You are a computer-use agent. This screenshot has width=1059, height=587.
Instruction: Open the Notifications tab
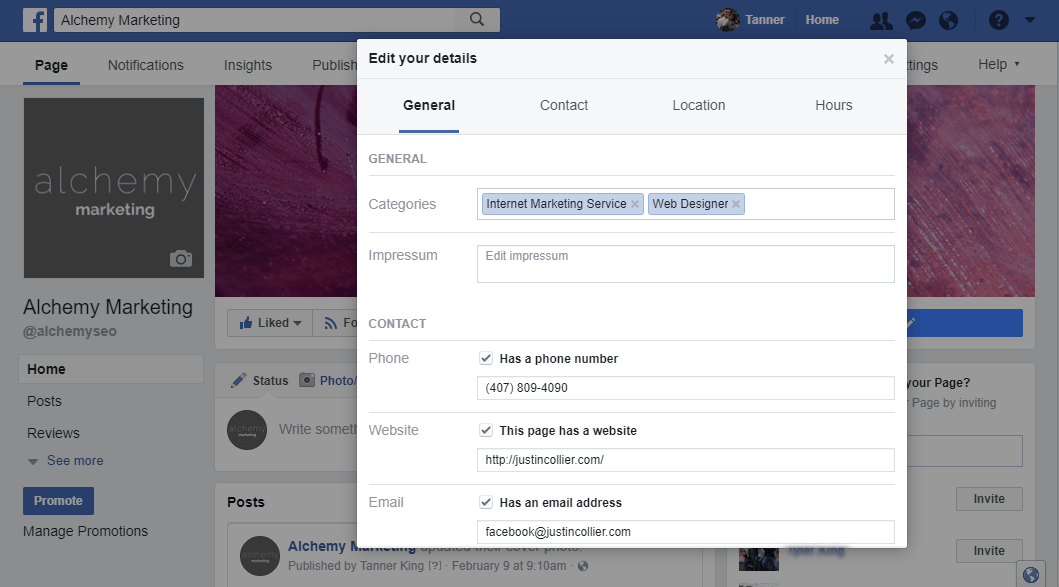tap(146, 65)
